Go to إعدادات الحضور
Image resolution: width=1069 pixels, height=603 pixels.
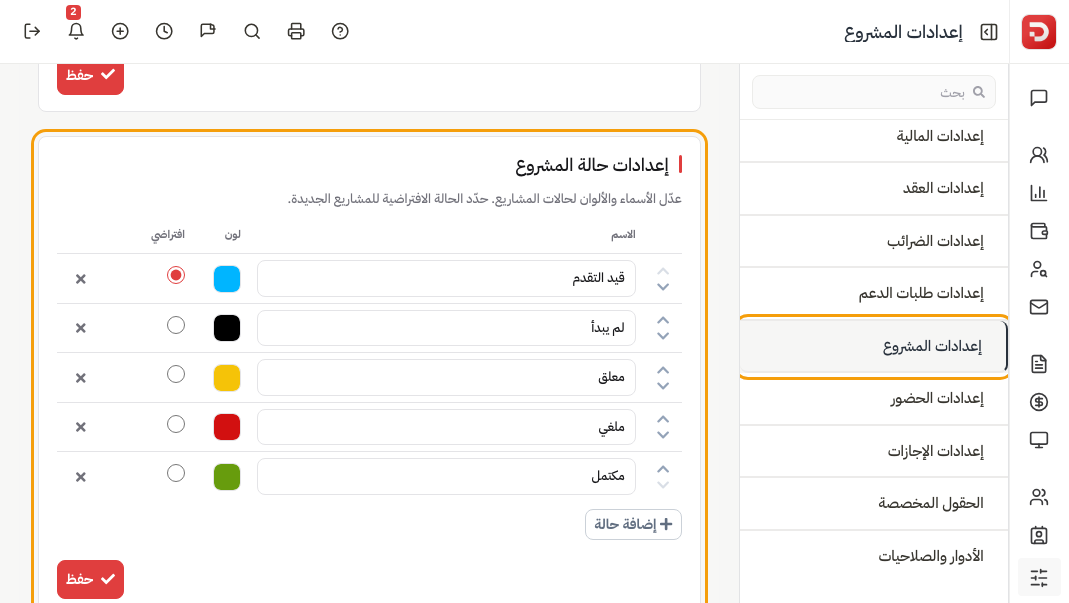point(874,398)
